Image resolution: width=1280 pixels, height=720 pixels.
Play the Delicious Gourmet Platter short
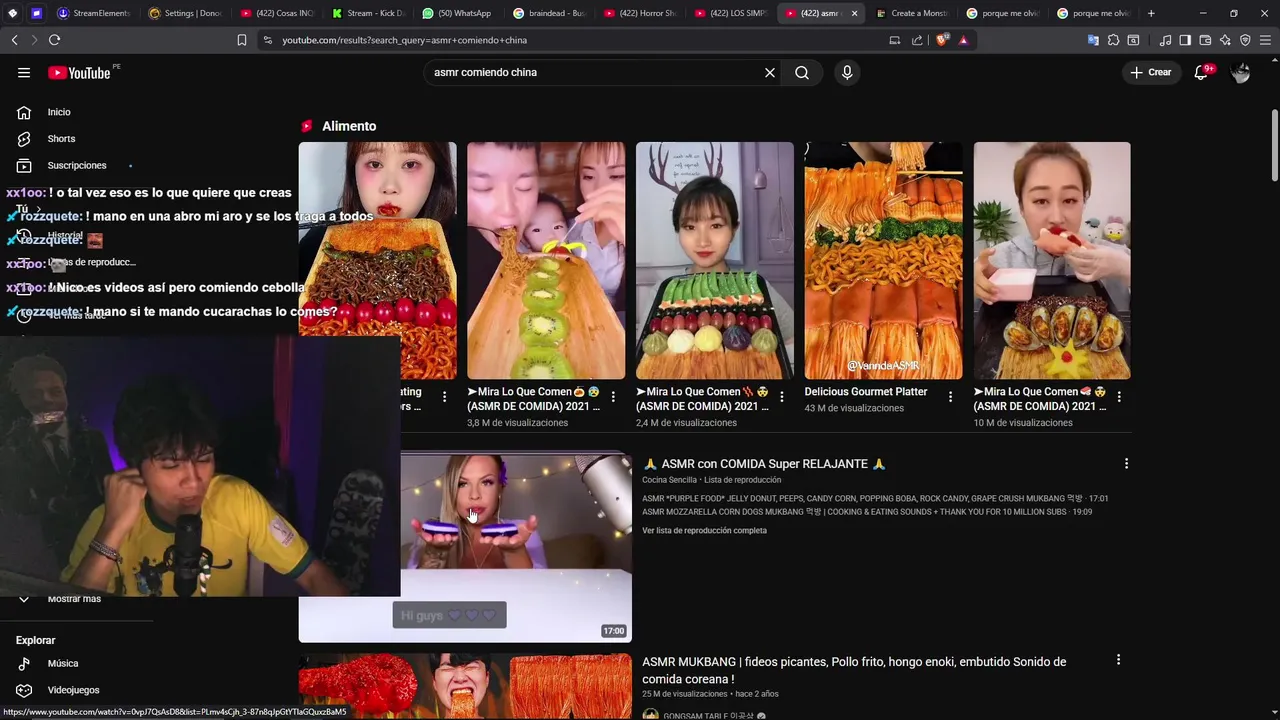(883, 260)
